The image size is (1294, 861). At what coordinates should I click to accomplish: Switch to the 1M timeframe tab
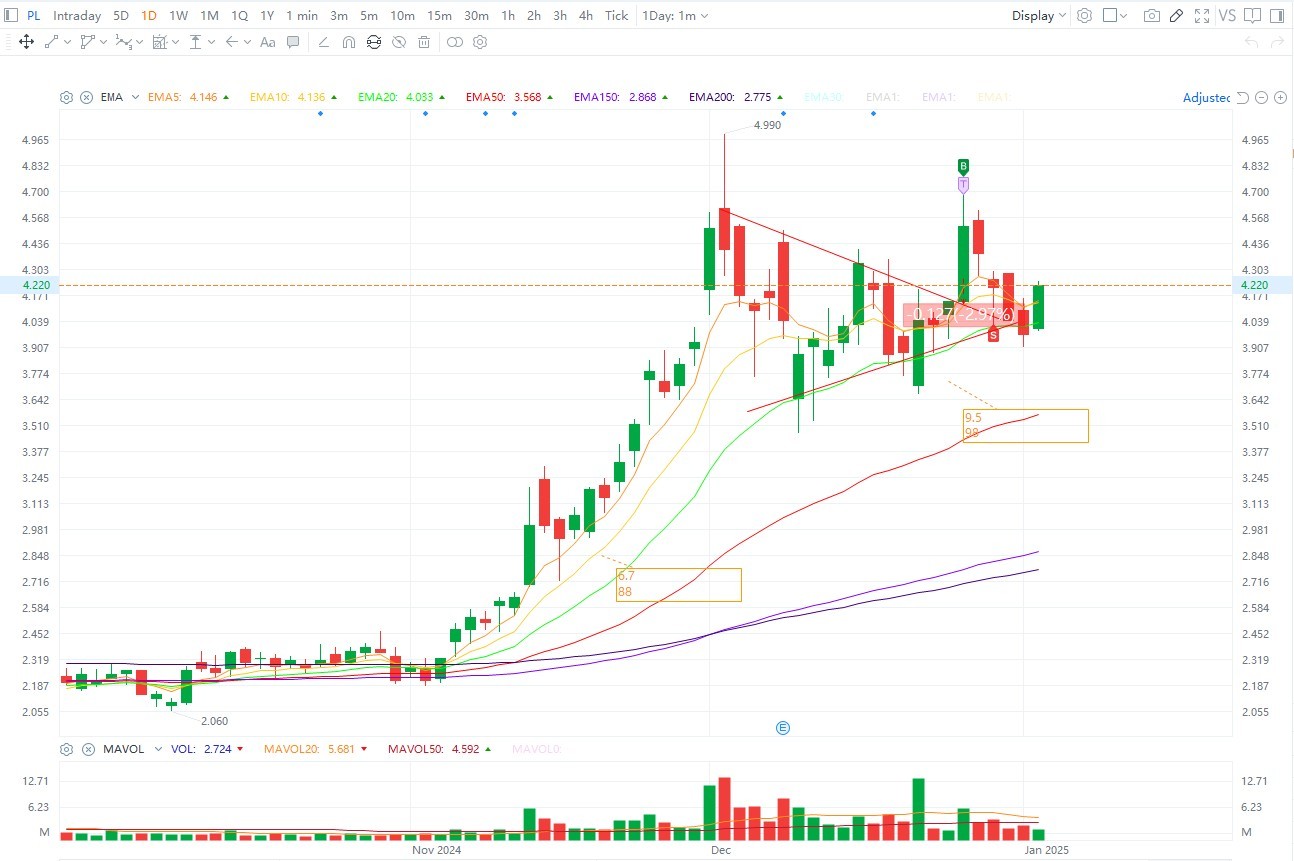(209, 15)
